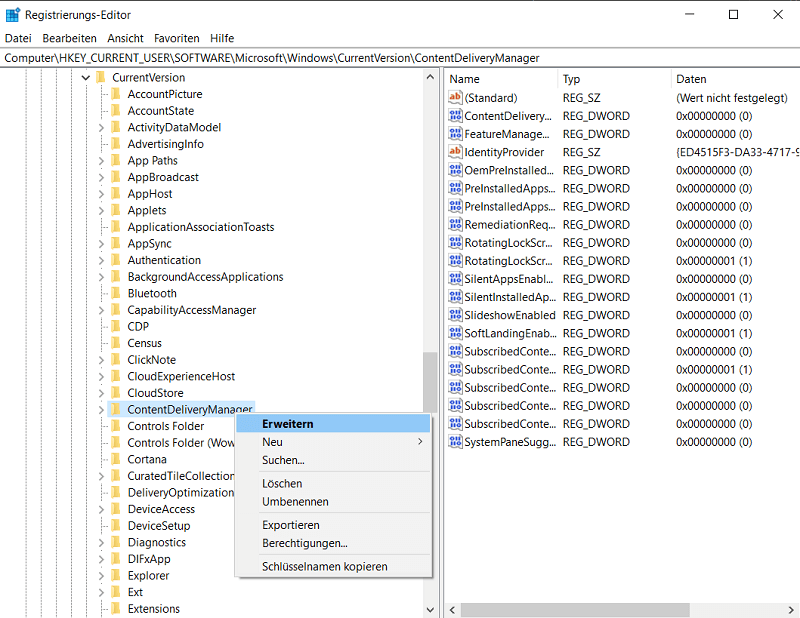Choose Löschen in the context menu
The height and width of the screenshot is (618, 800).
click(333, 483)
